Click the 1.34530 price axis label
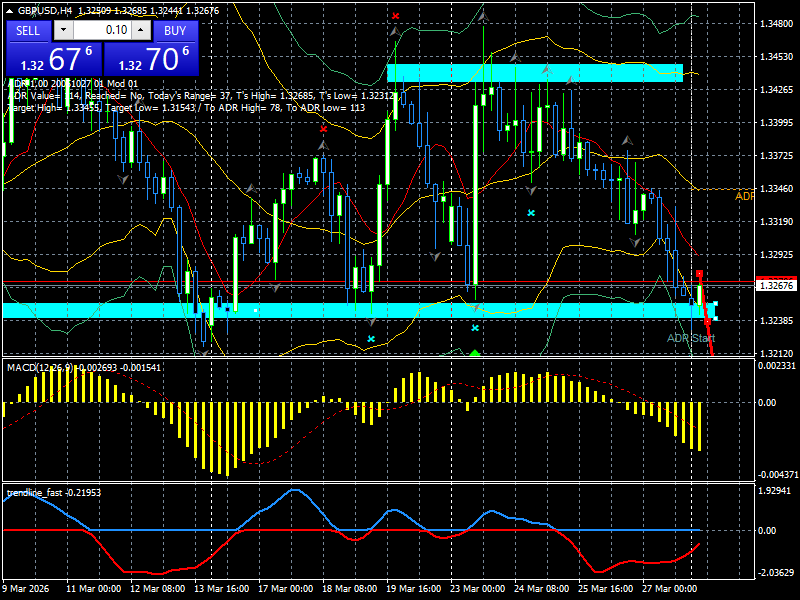The width and height of the screenshot is (800, 600). point(777,57)
